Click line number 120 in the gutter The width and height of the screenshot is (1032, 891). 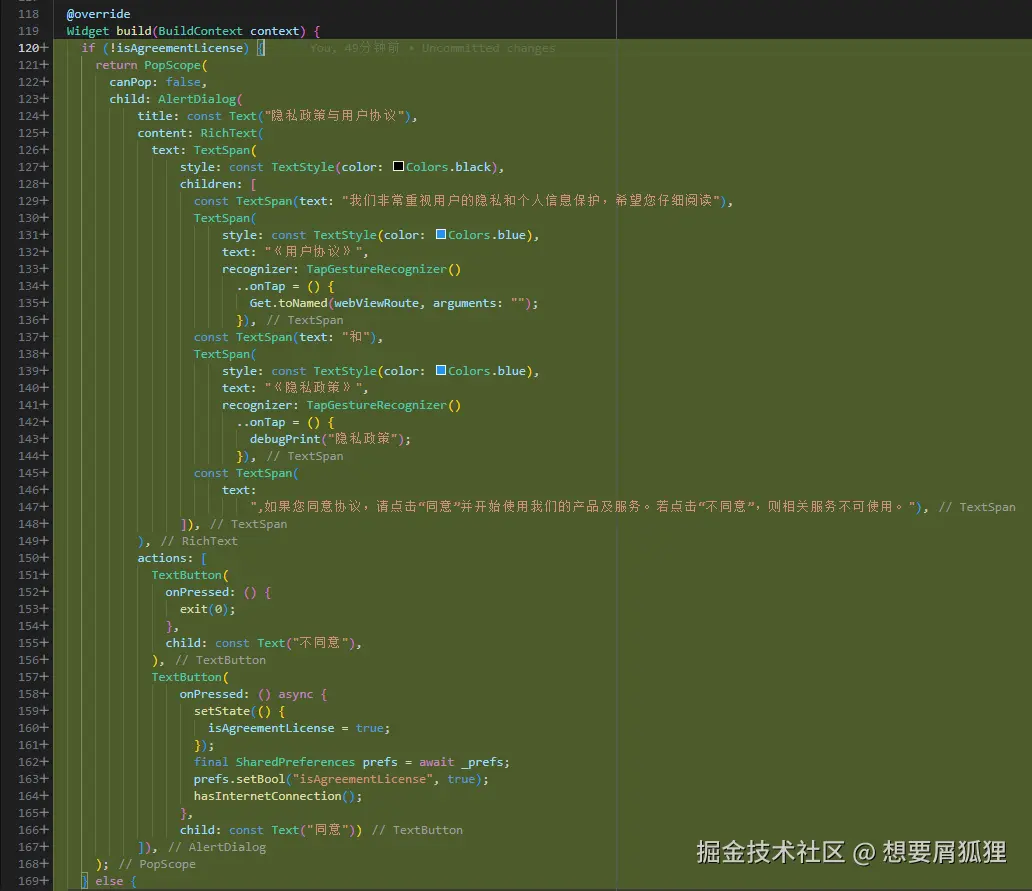point(29,48)
